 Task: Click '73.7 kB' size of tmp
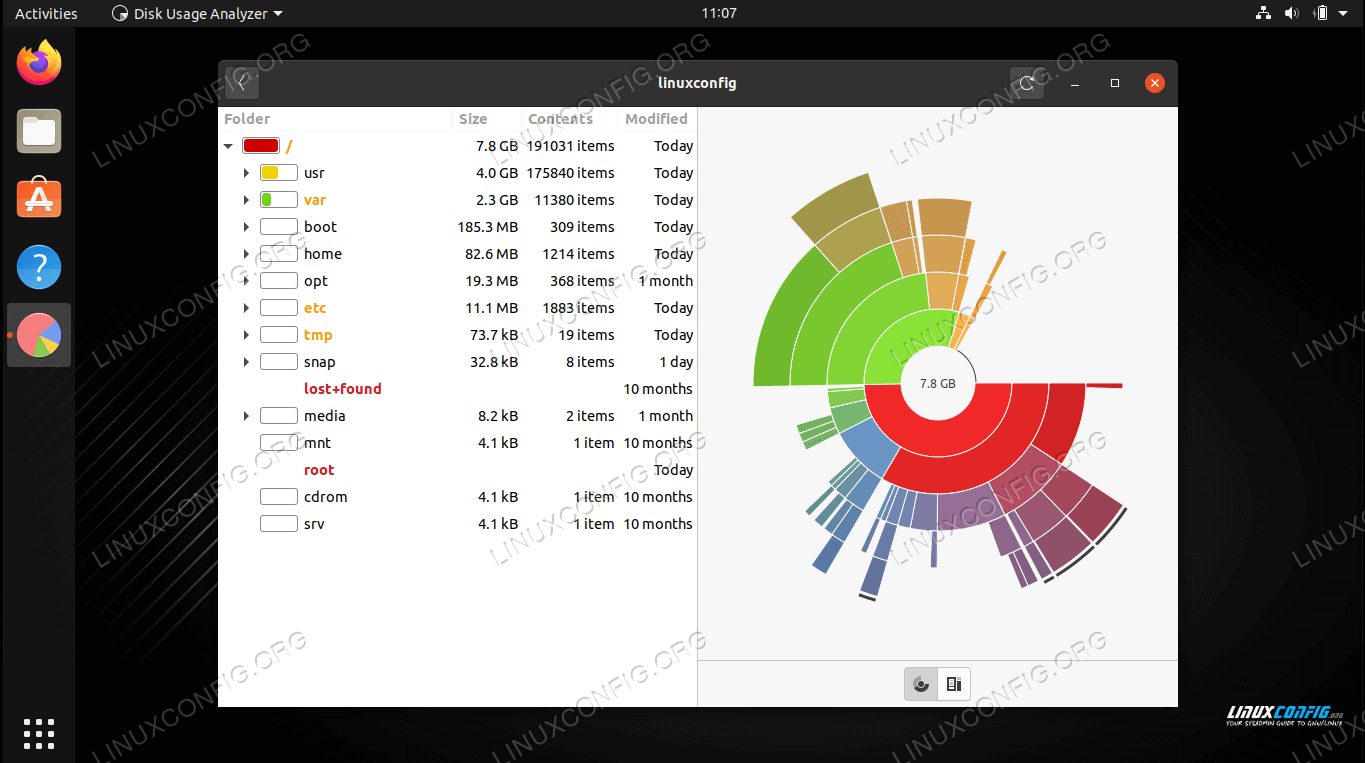click(494, 335)
